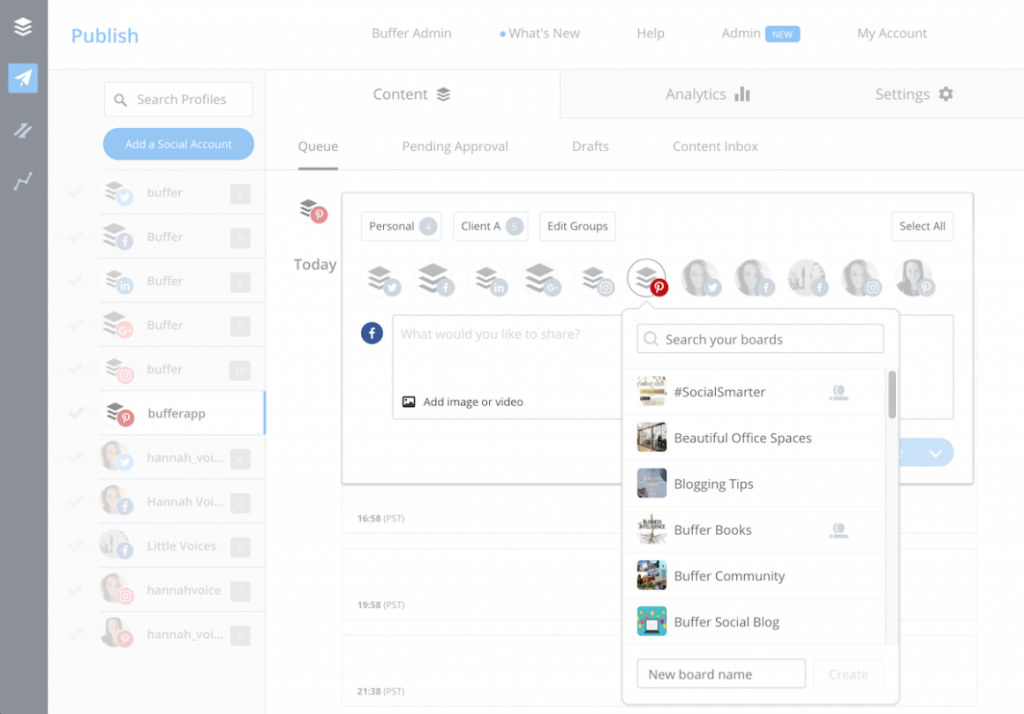This screenshot has height=714, width=1024.
Task: Open the Settings tab
Action: point(914,95)
